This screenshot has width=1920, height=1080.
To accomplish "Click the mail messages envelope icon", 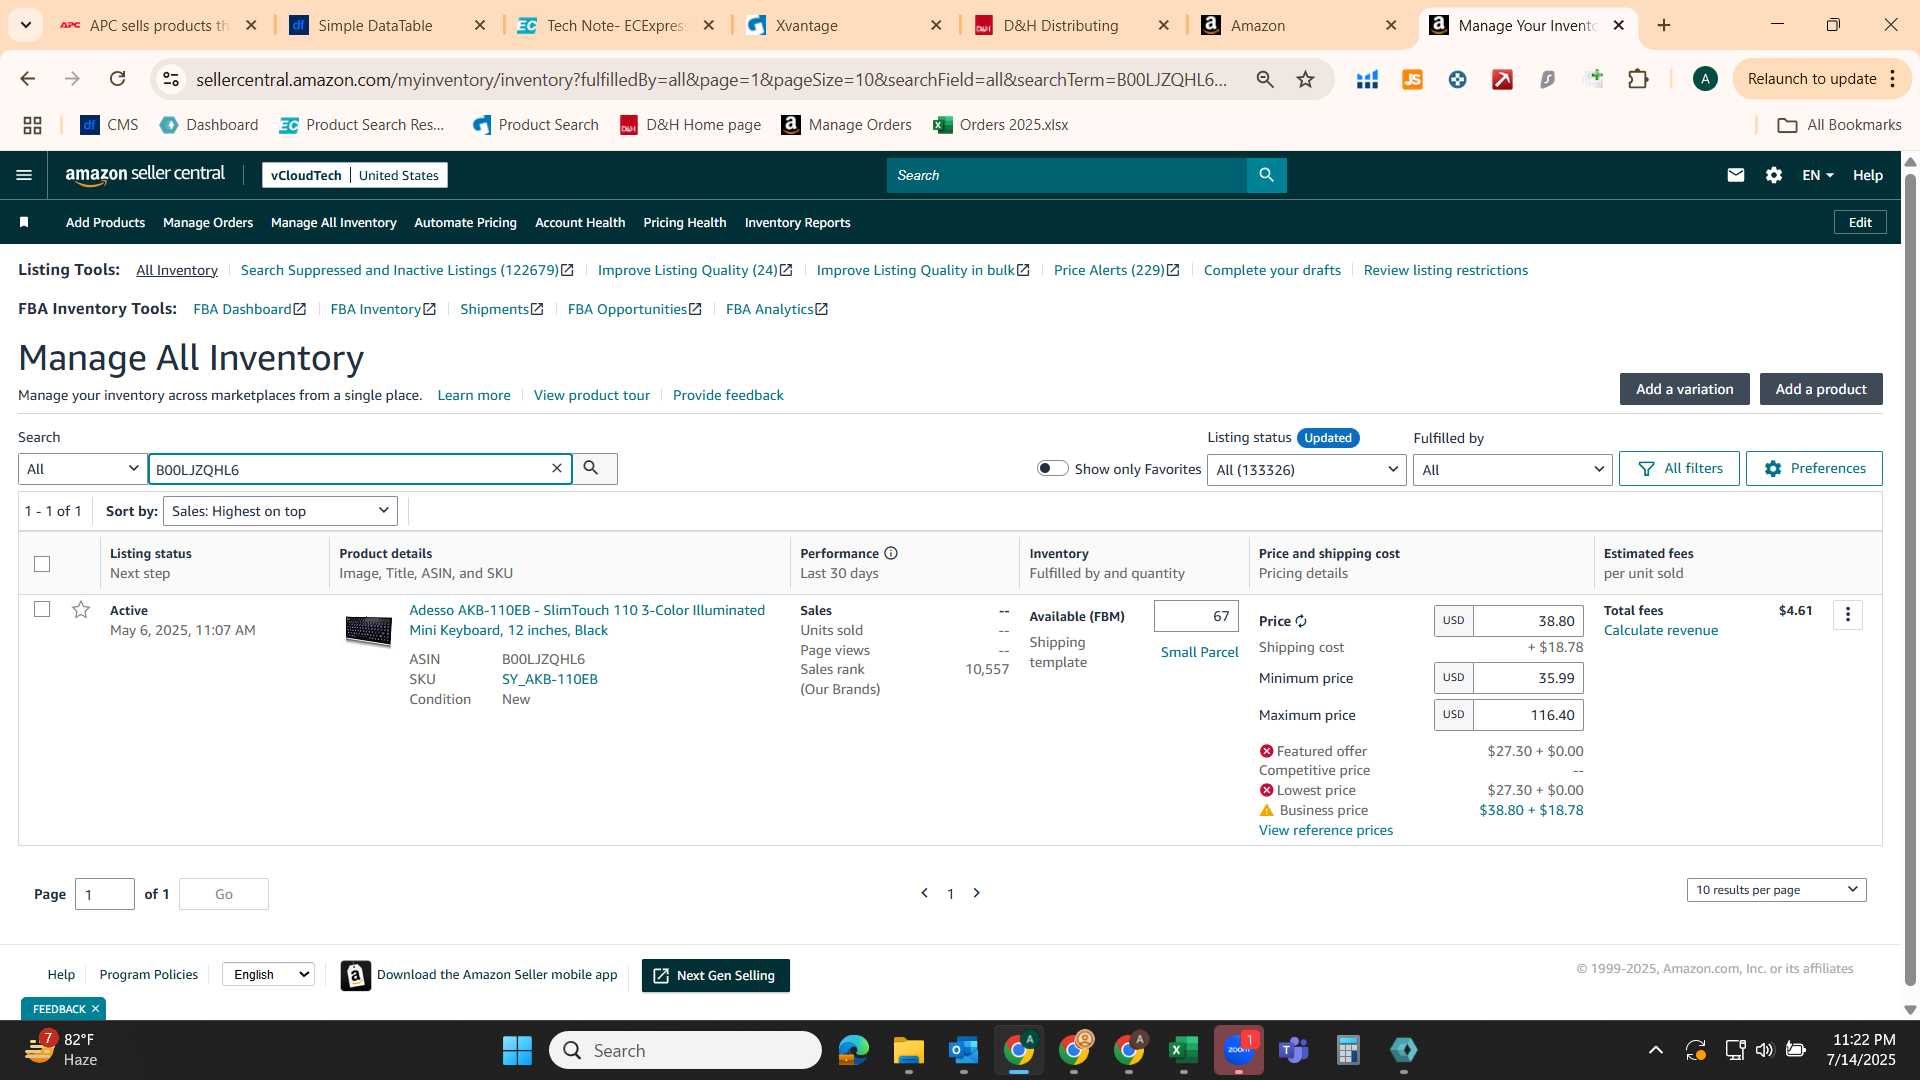I will point(1736,175).
